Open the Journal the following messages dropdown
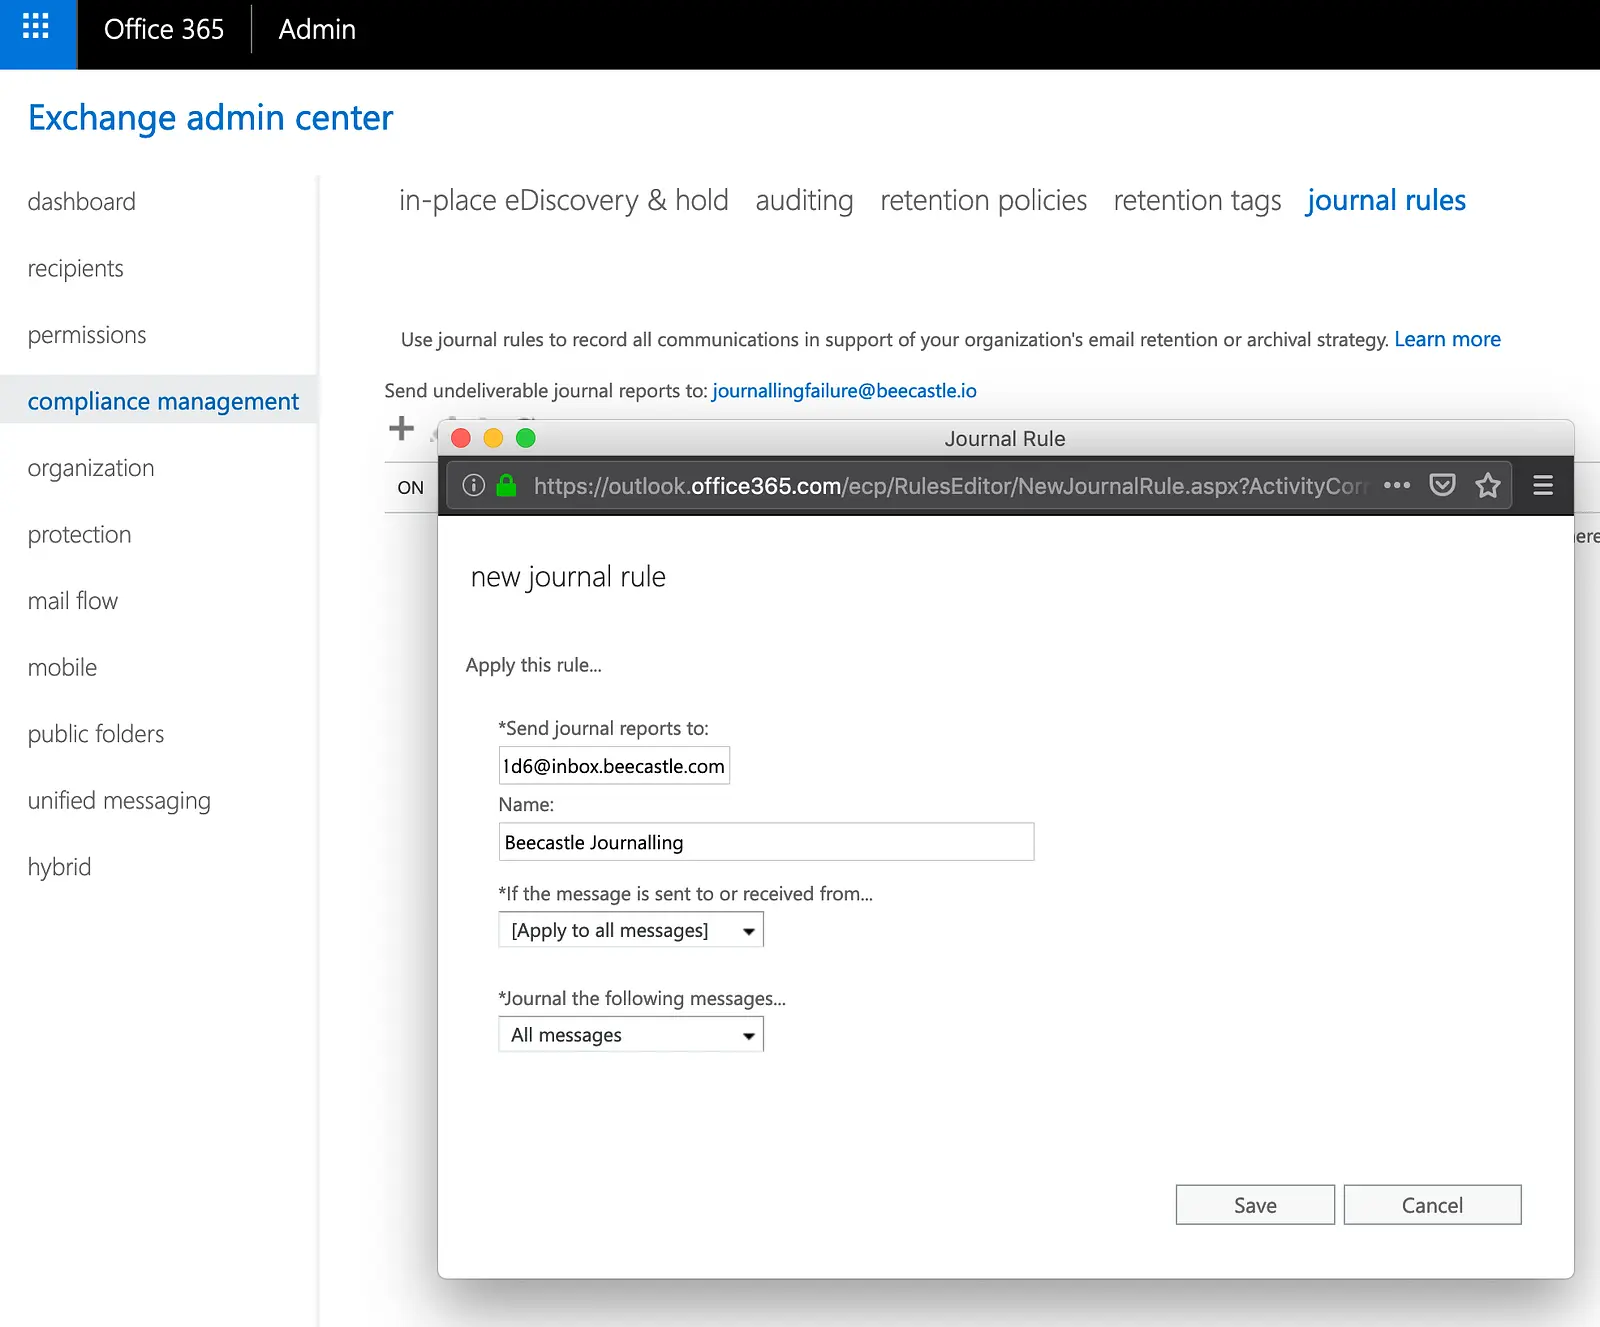Image resolution: width=1600 pixels, height=1327 pixels. click(x=631, y=1035)
